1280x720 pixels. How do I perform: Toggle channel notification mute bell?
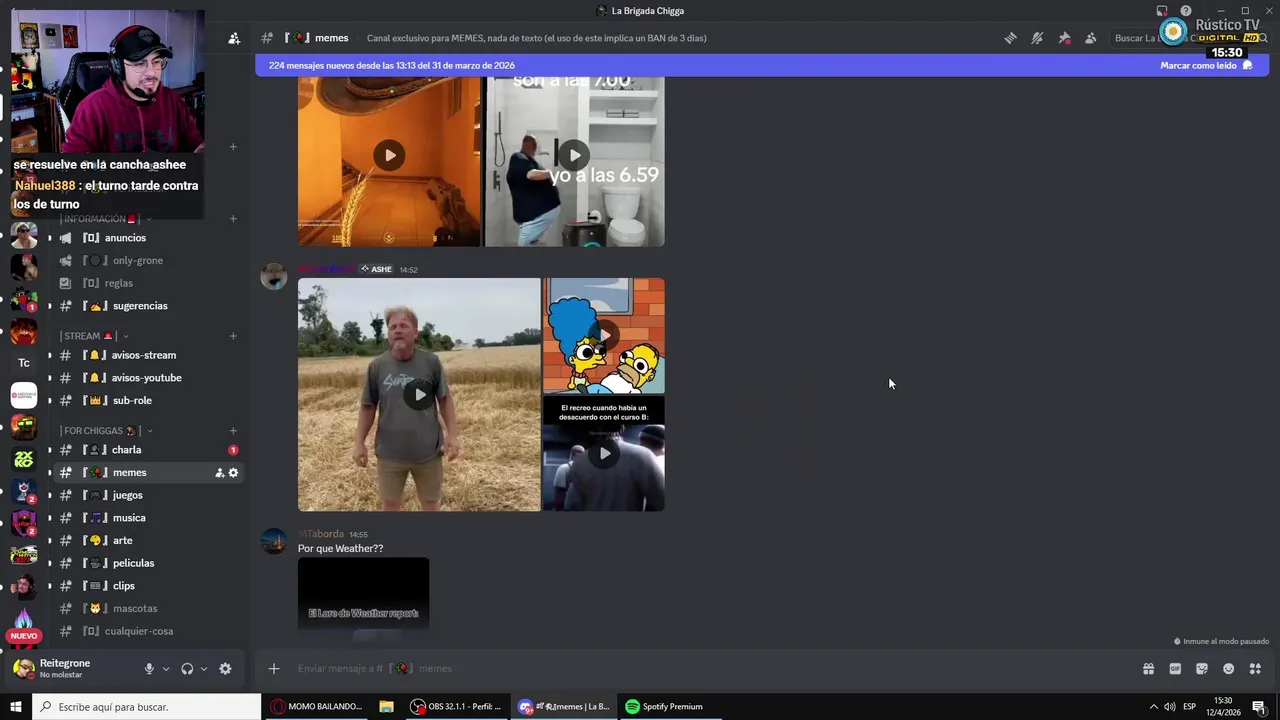1037,38
